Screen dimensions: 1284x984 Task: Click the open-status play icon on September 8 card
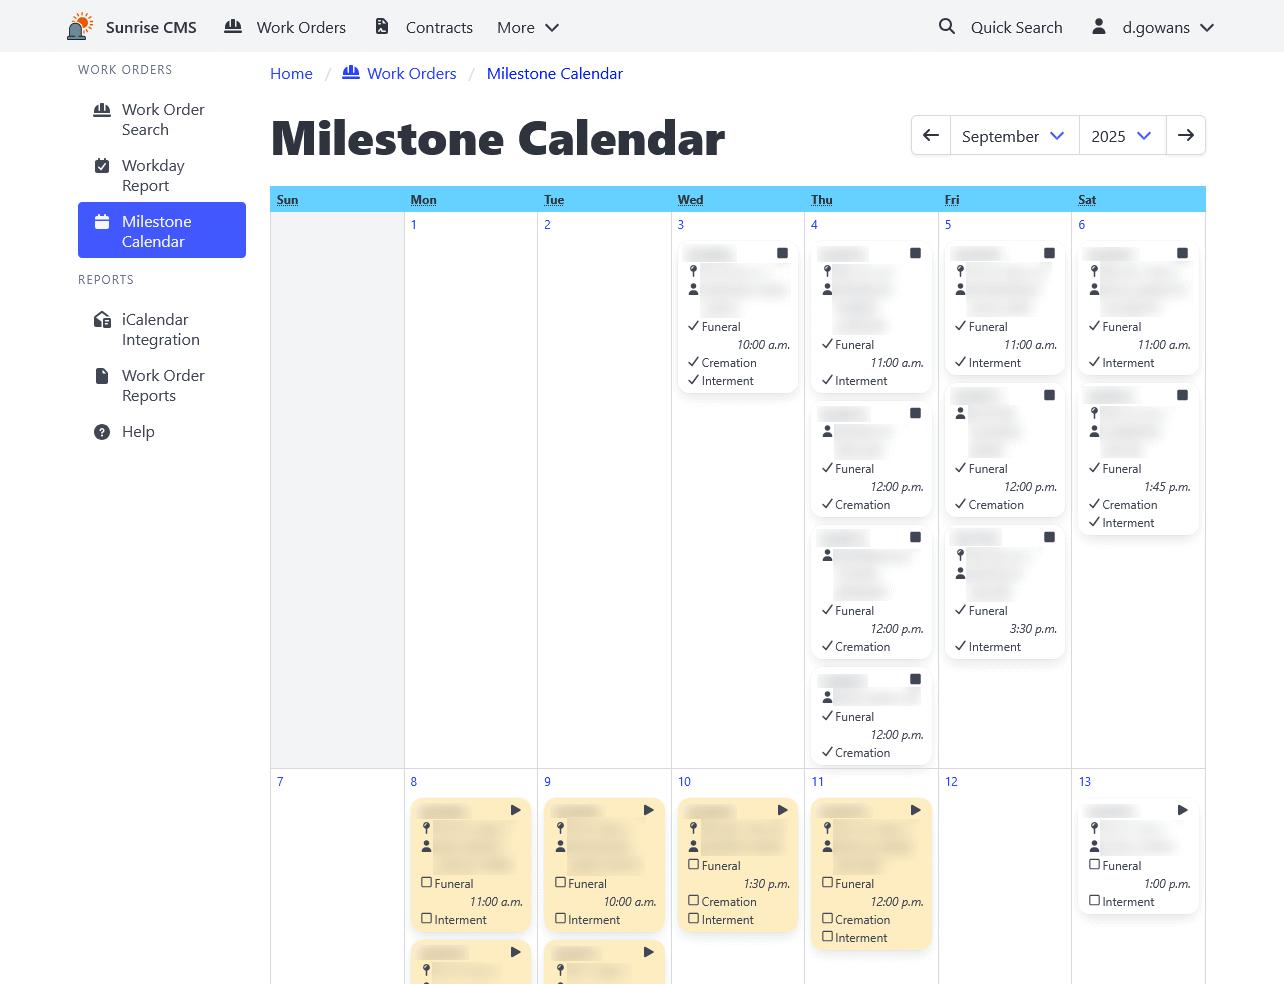click(x=516, y=810)
